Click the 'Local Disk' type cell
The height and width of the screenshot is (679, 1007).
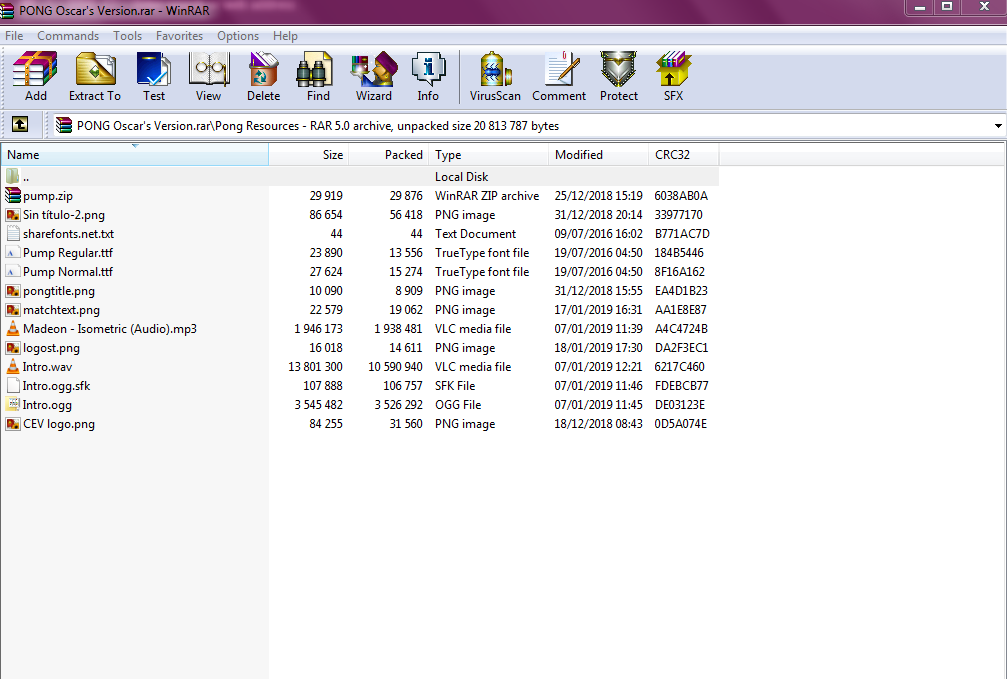[461, 177]
